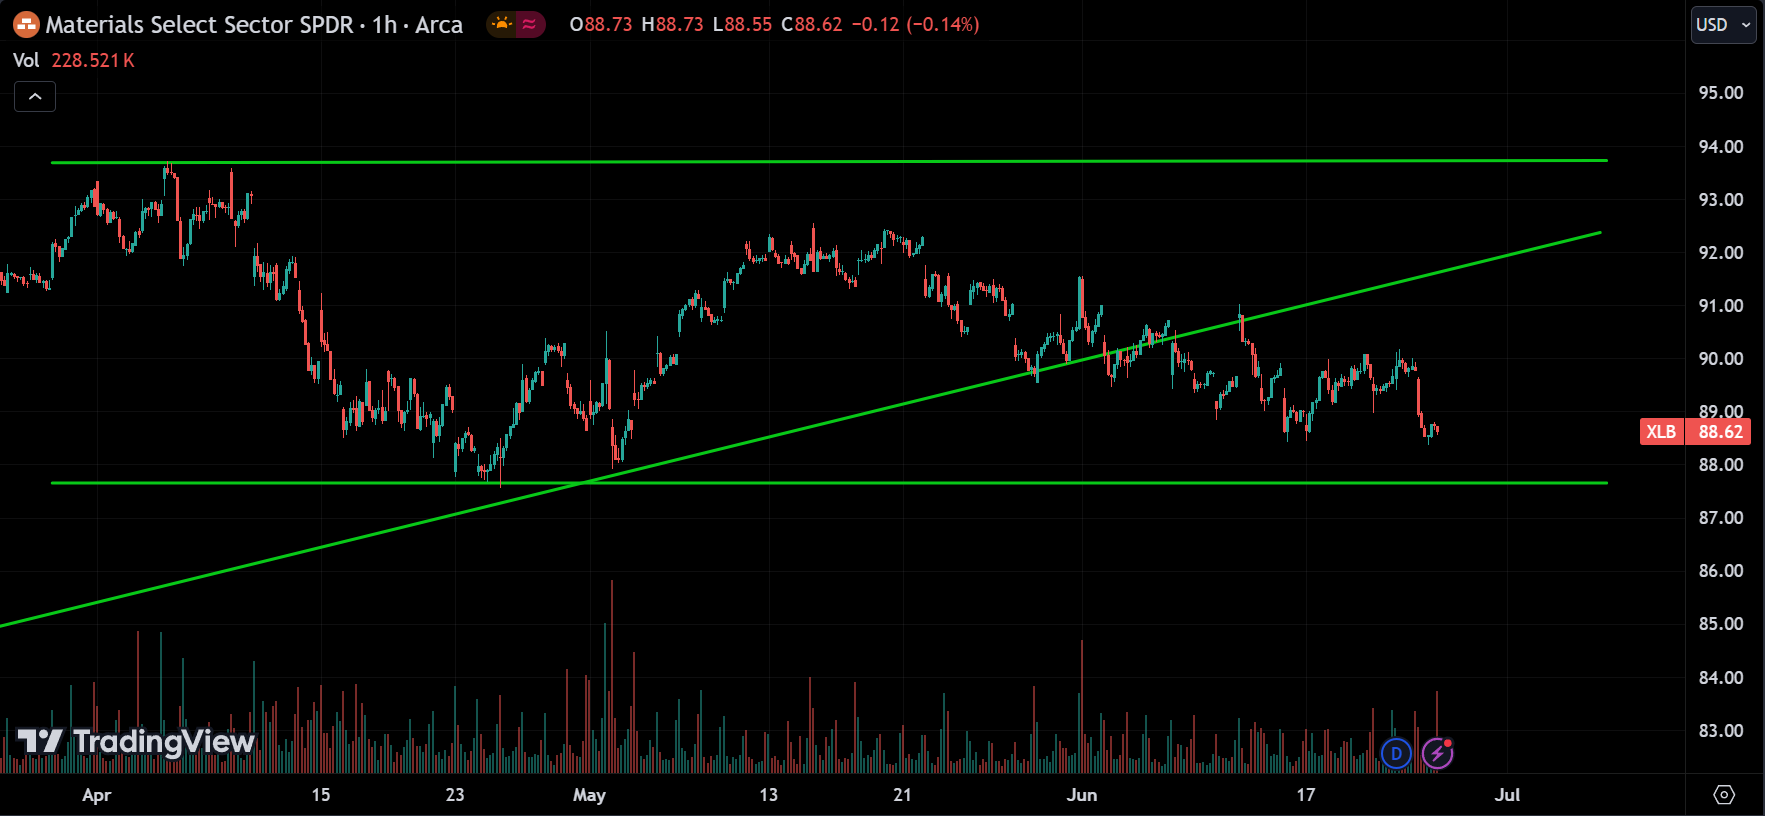Open chart settings gear icon

coord(1724,795)
